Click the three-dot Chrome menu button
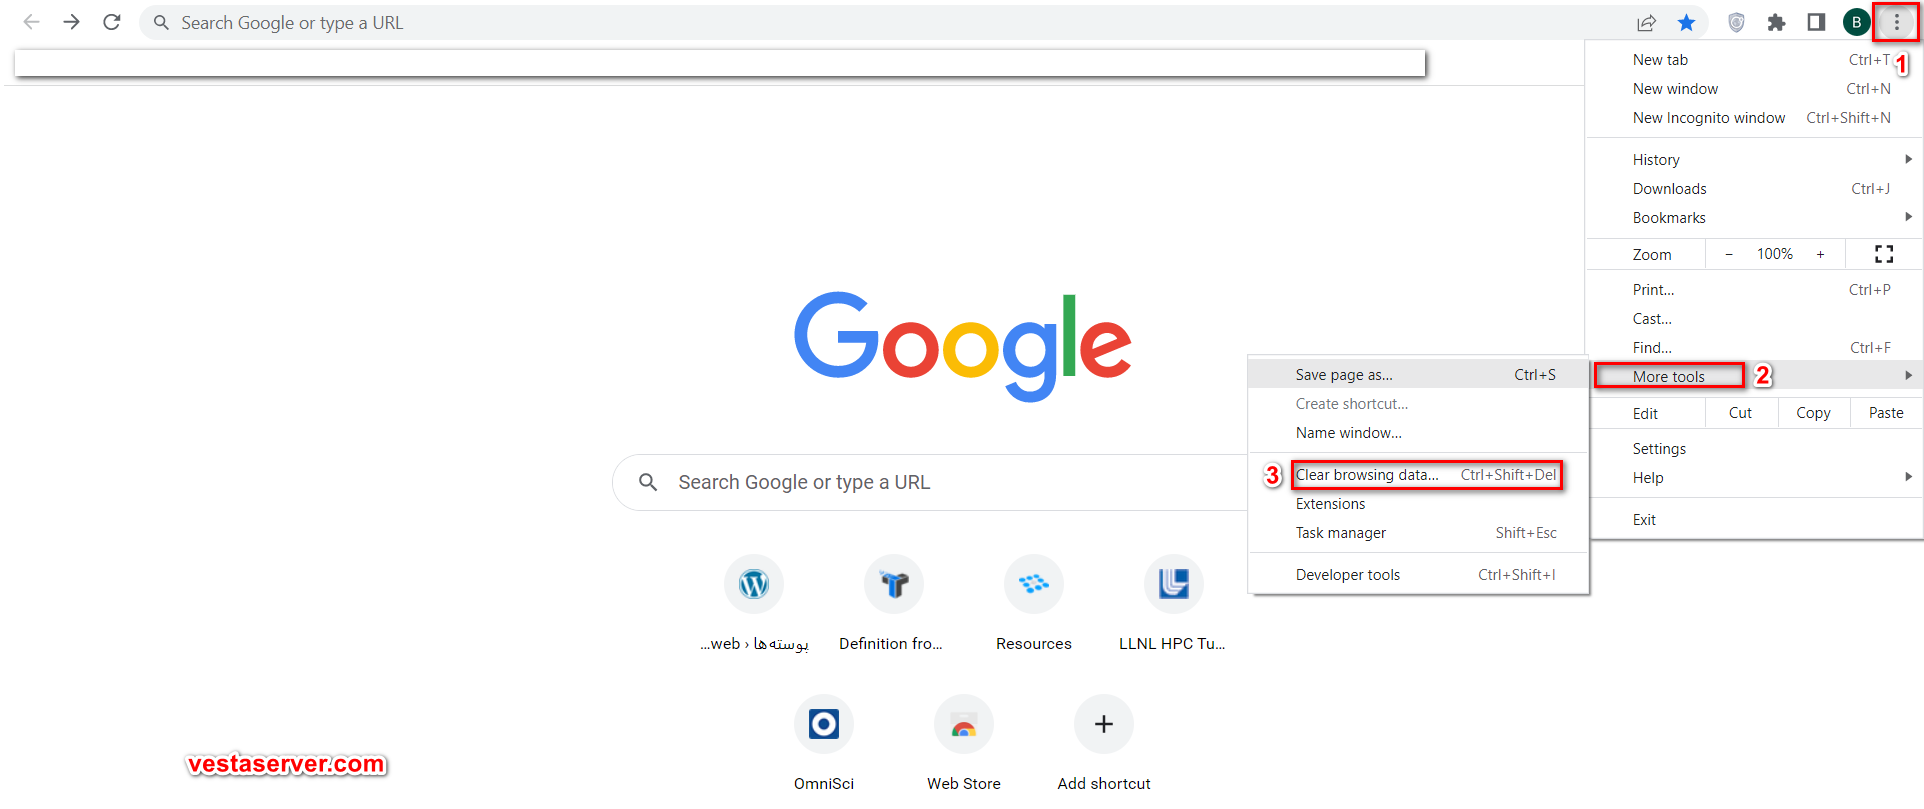Screen dimensions: 1924x809 pos(1896,22)
